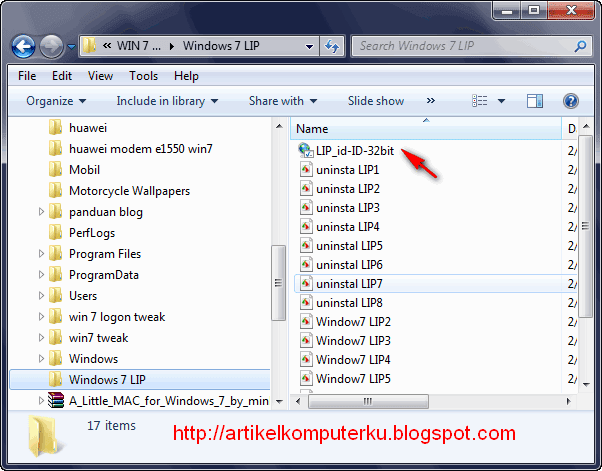
Task: Select the LIP_id-ID-32bit file icon
Action: click(x=306, y=150)
